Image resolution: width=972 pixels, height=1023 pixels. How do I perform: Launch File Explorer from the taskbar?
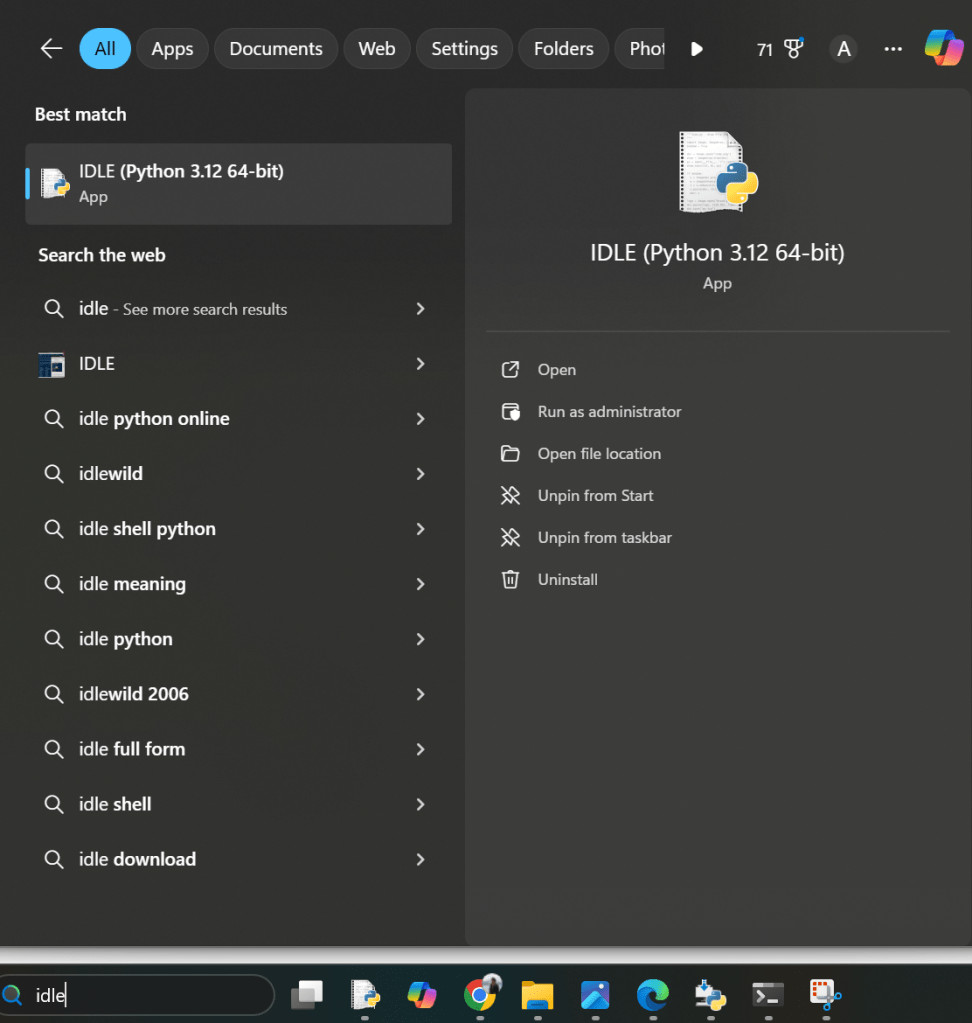pyautogui.click(x=538, y=994)
